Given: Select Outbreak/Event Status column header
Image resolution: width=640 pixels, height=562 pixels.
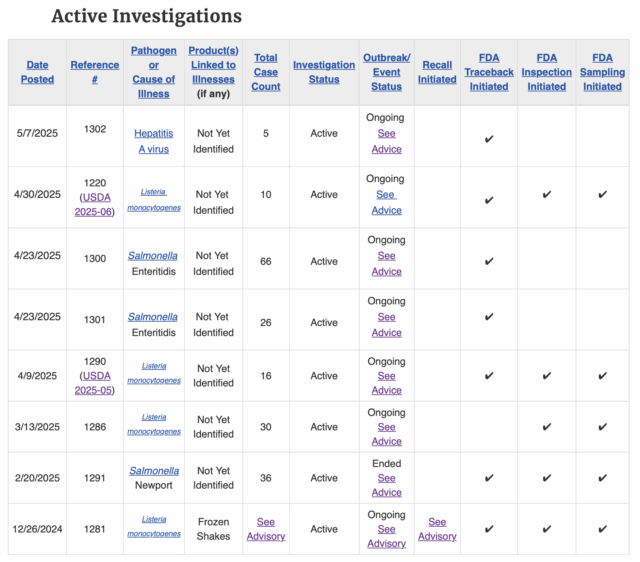Looking at the screenshot, I should [386, 72].
